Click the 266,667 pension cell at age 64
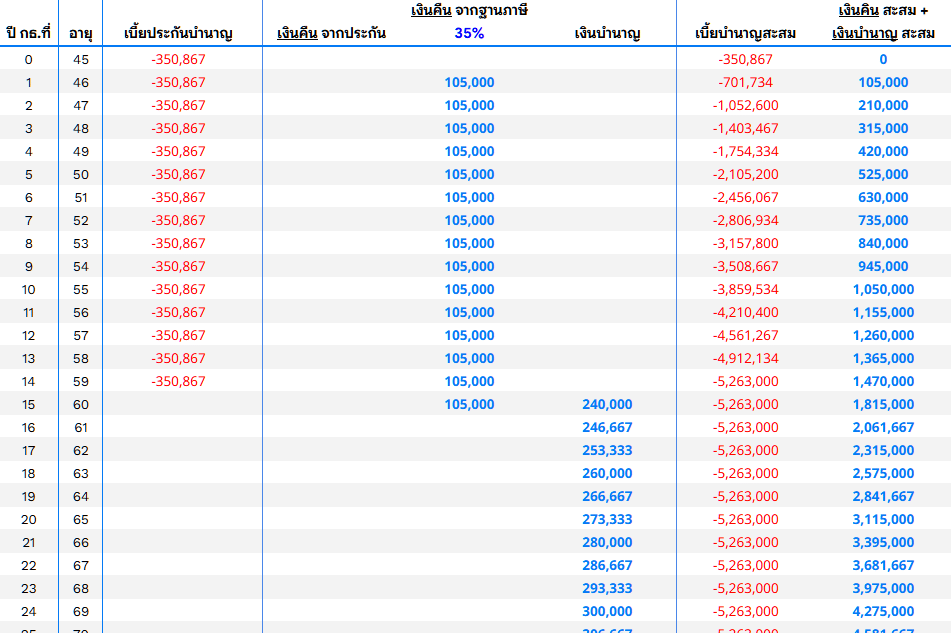The image size is (951, 633). (607, 497)
